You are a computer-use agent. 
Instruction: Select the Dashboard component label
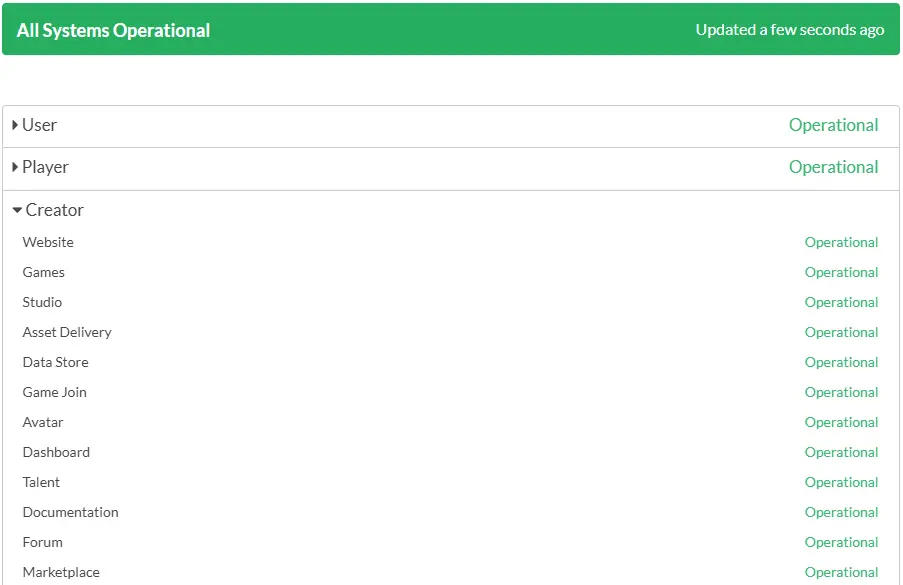[x=56, y=452]
